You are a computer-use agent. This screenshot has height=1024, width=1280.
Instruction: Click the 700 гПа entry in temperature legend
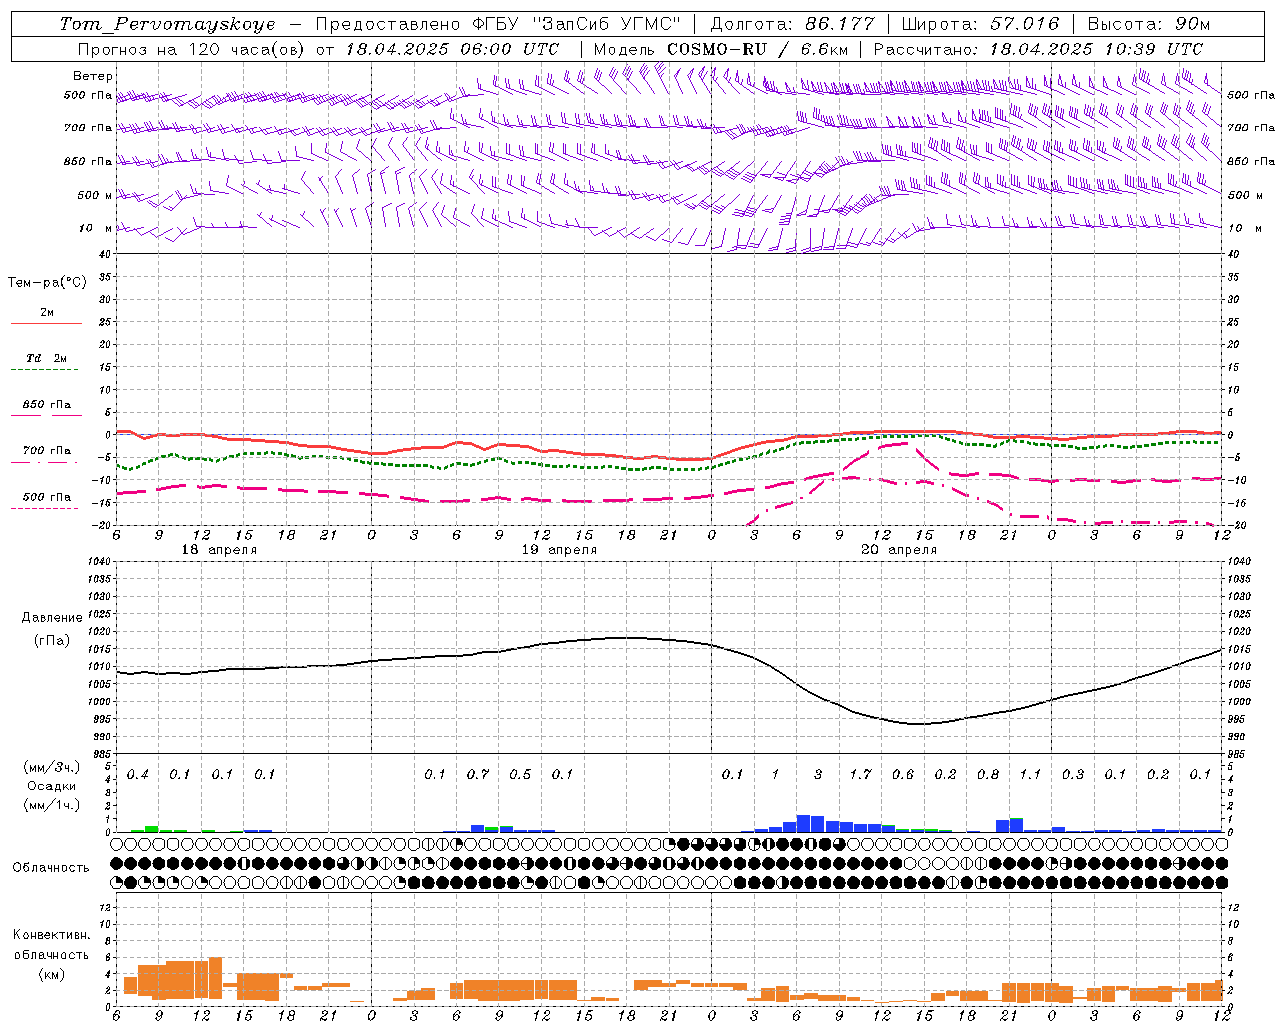pos(47,451)
